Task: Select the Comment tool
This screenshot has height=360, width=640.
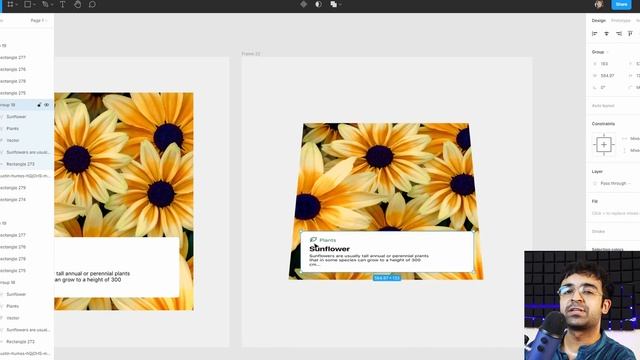Action: [x=92, y=4]
